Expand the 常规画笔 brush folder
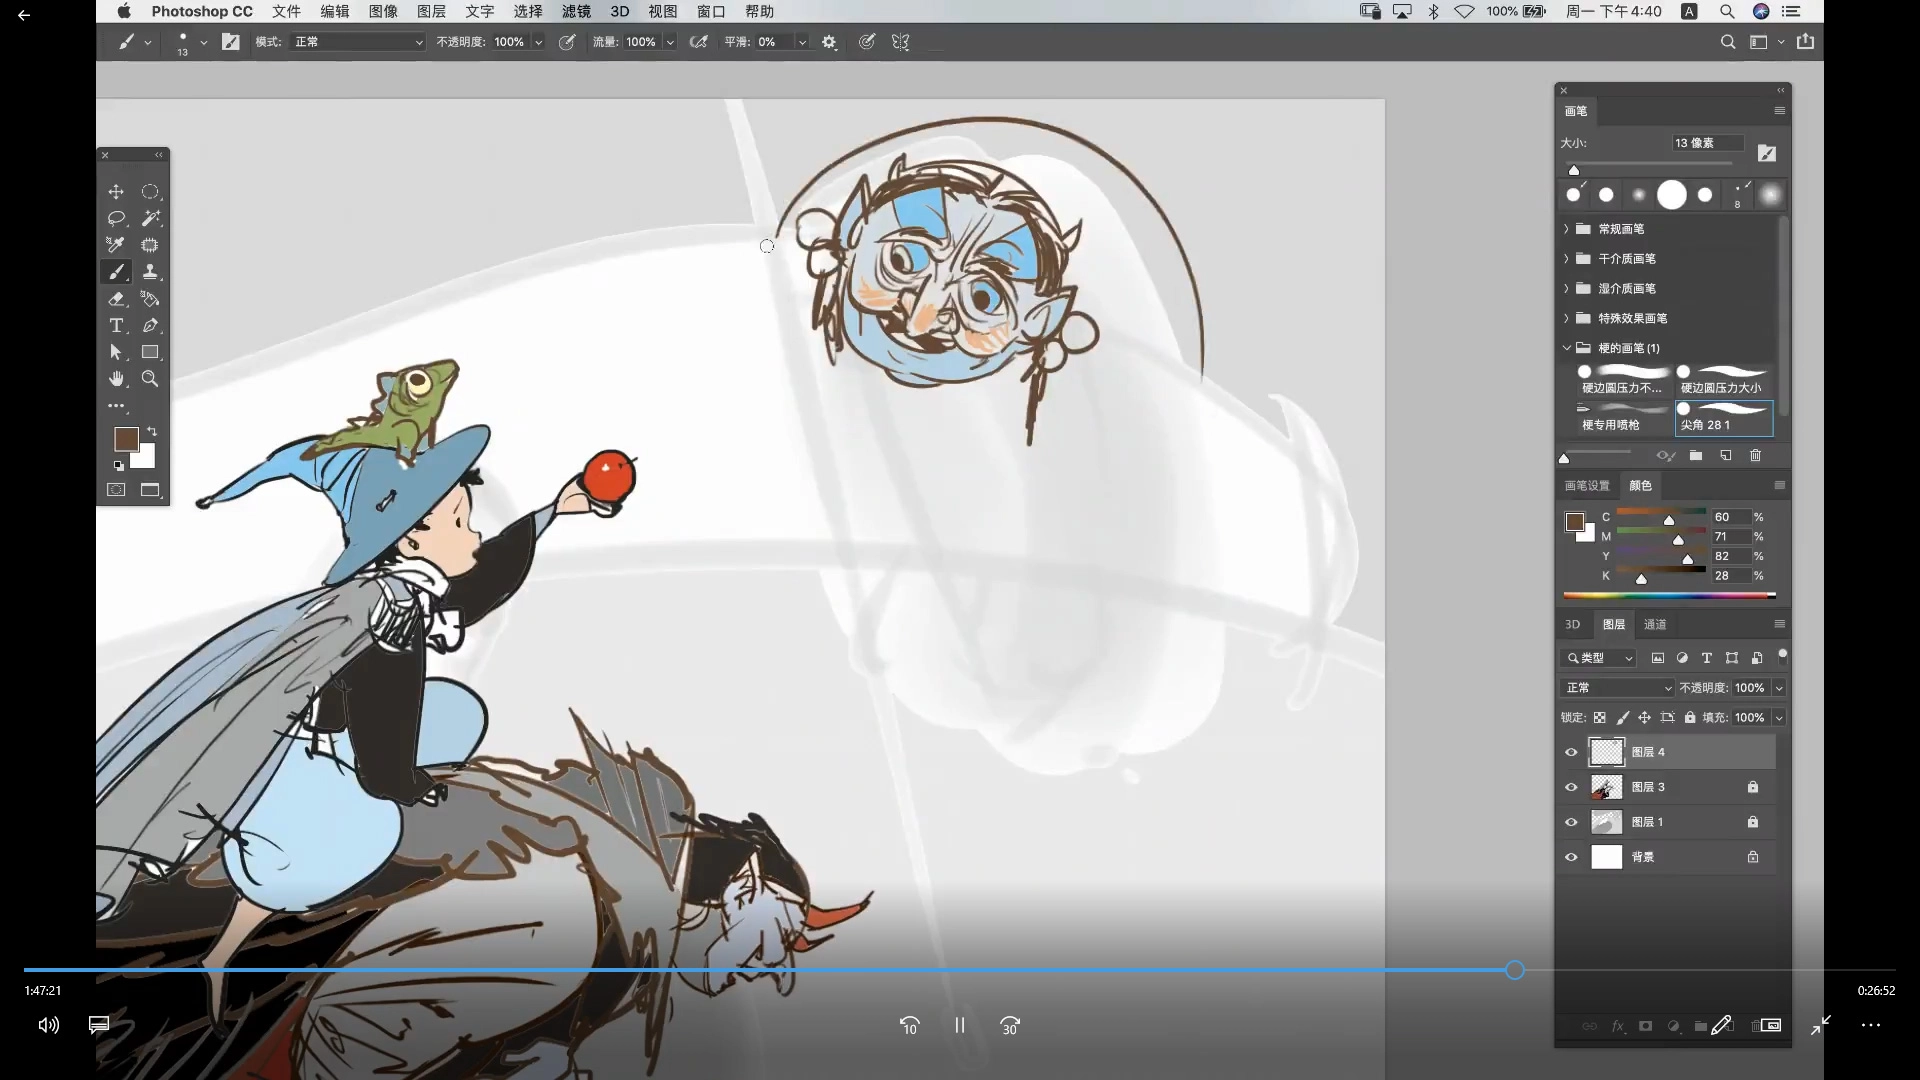This screenshot has height=1080, width=1920. pos(1567,229)
